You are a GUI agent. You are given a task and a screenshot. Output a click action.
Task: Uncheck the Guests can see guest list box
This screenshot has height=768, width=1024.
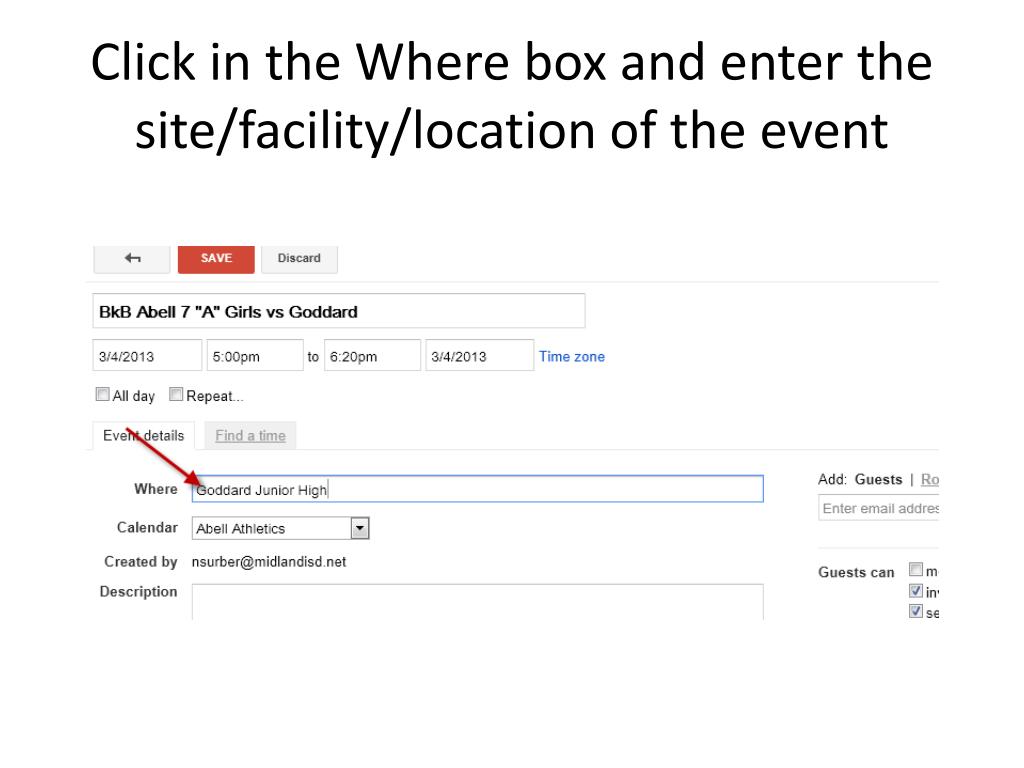[916, 611]
